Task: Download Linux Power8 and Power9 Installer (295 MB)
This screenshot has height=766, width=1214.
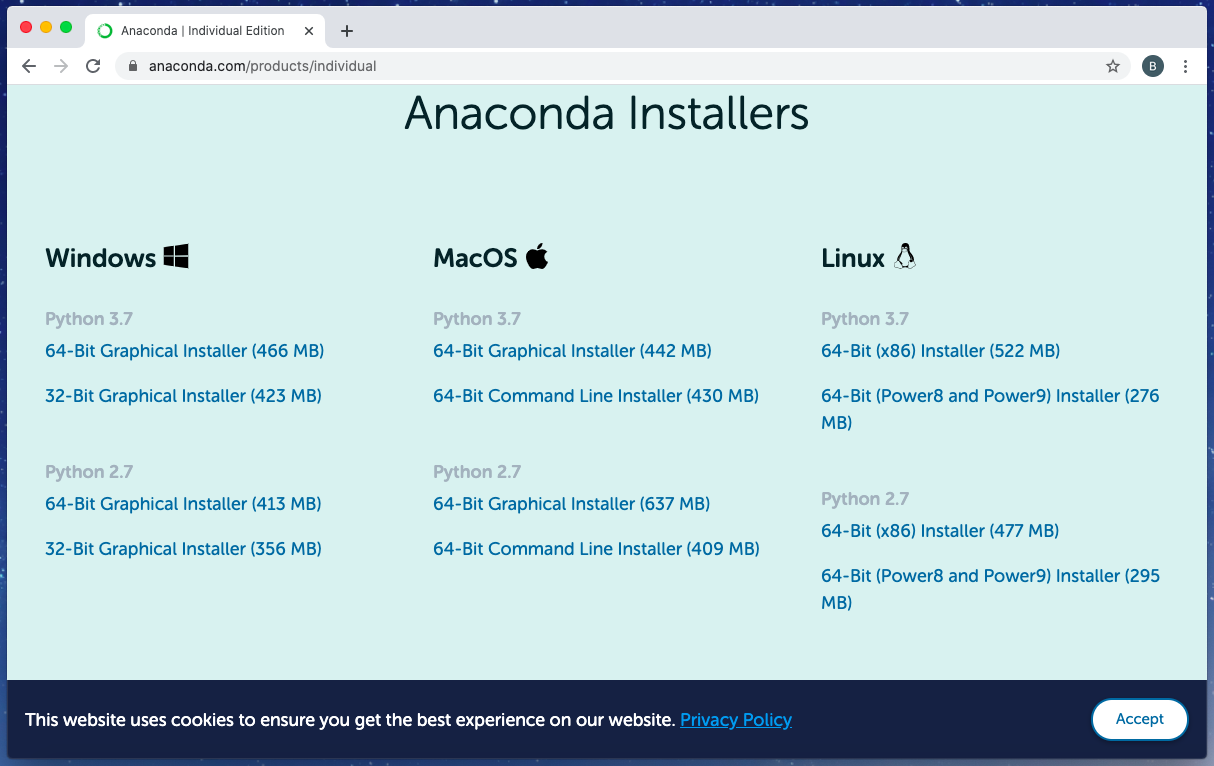Action: point(991,589)
